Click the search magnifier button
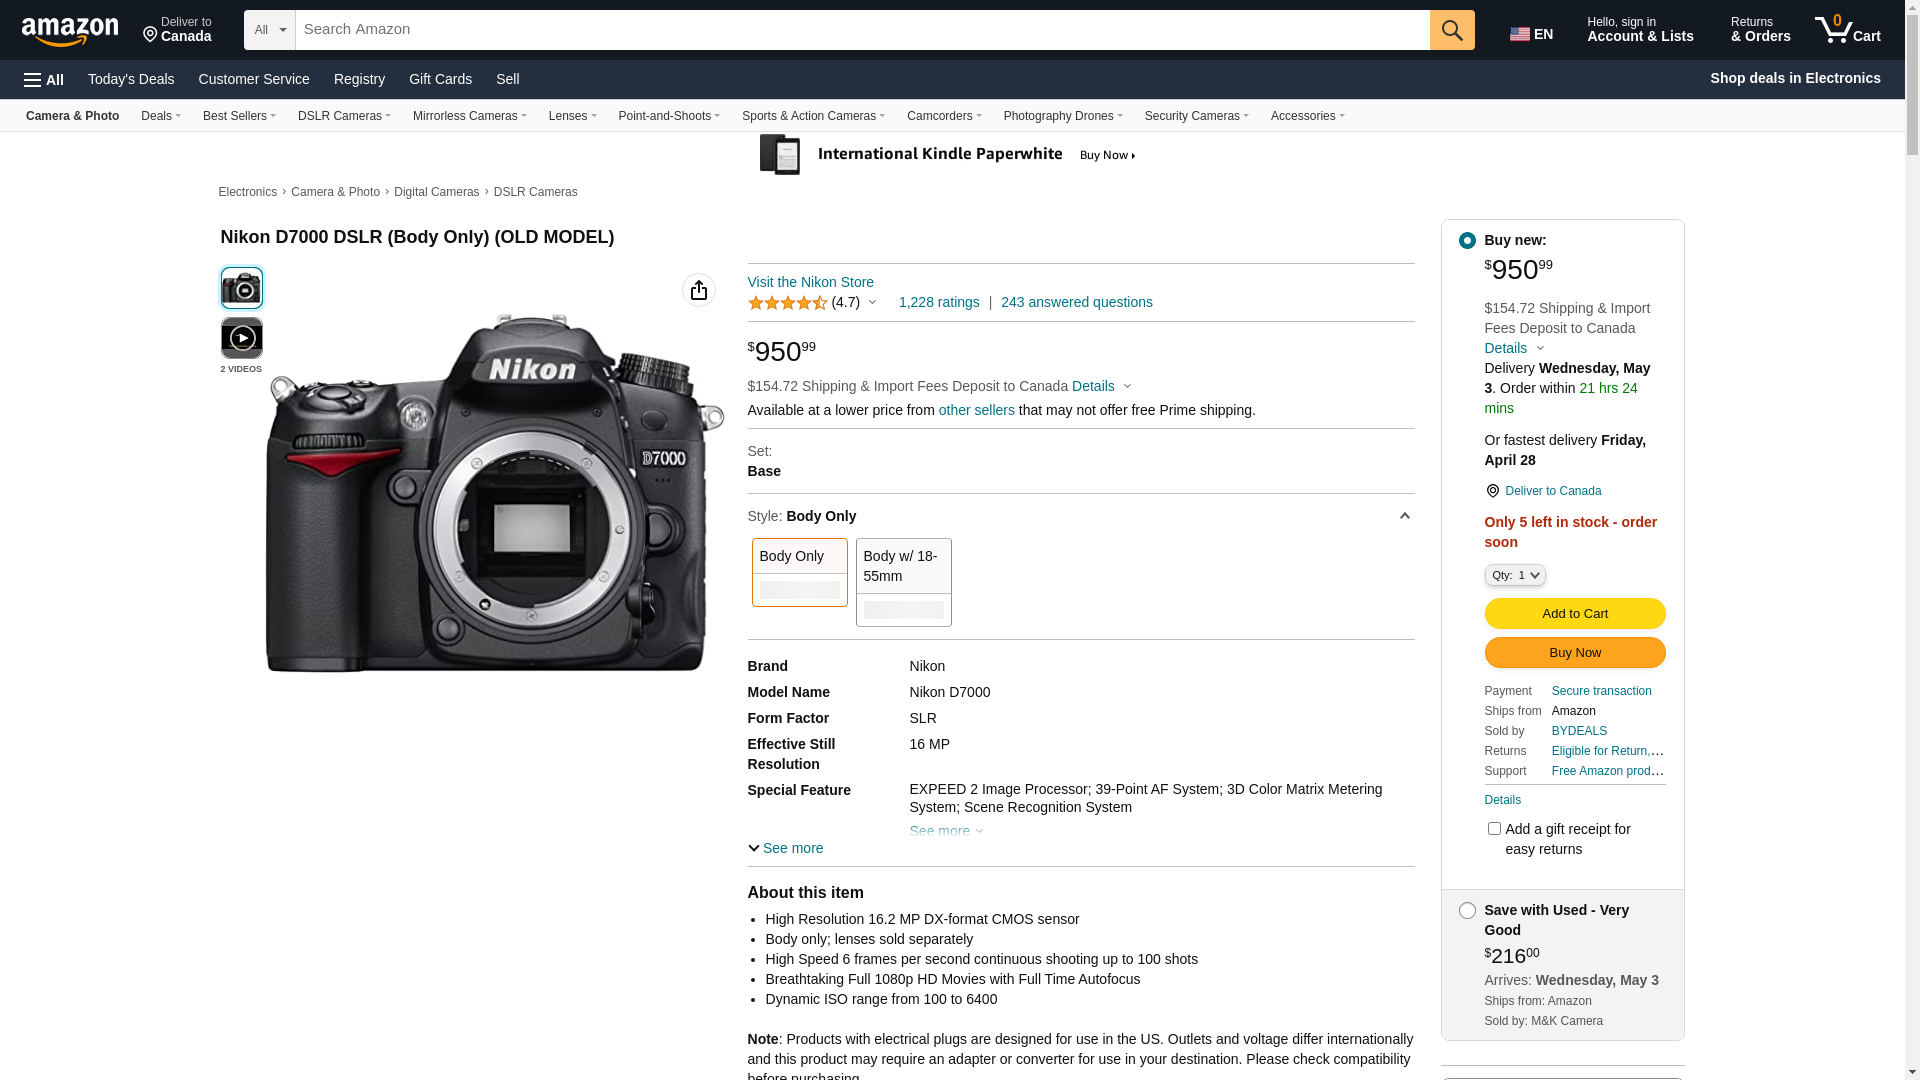The height and width of the screenshot is (1080, 1920). pos(1451,30)
